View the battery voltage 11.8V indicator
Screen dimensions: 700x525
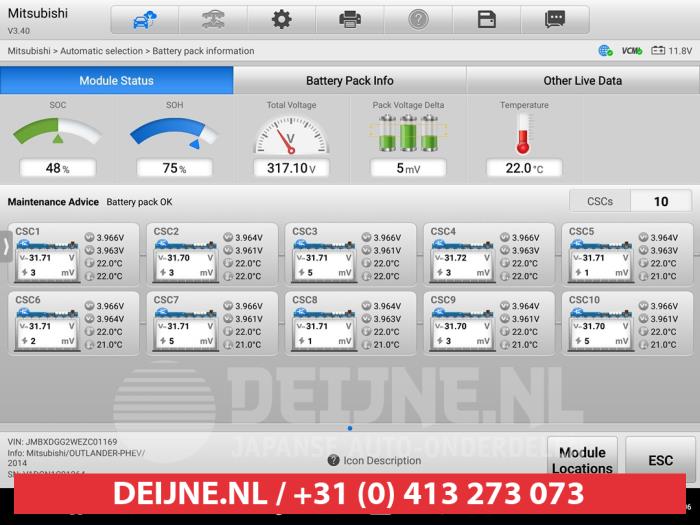pos(671,51)
